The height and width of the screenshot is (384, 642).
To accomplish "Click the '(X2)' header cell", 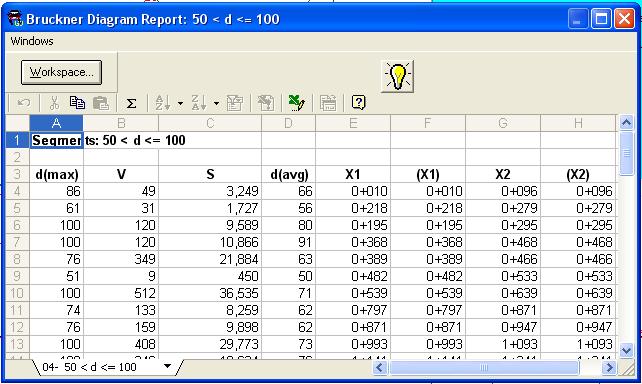I will [x=578, y=174].
